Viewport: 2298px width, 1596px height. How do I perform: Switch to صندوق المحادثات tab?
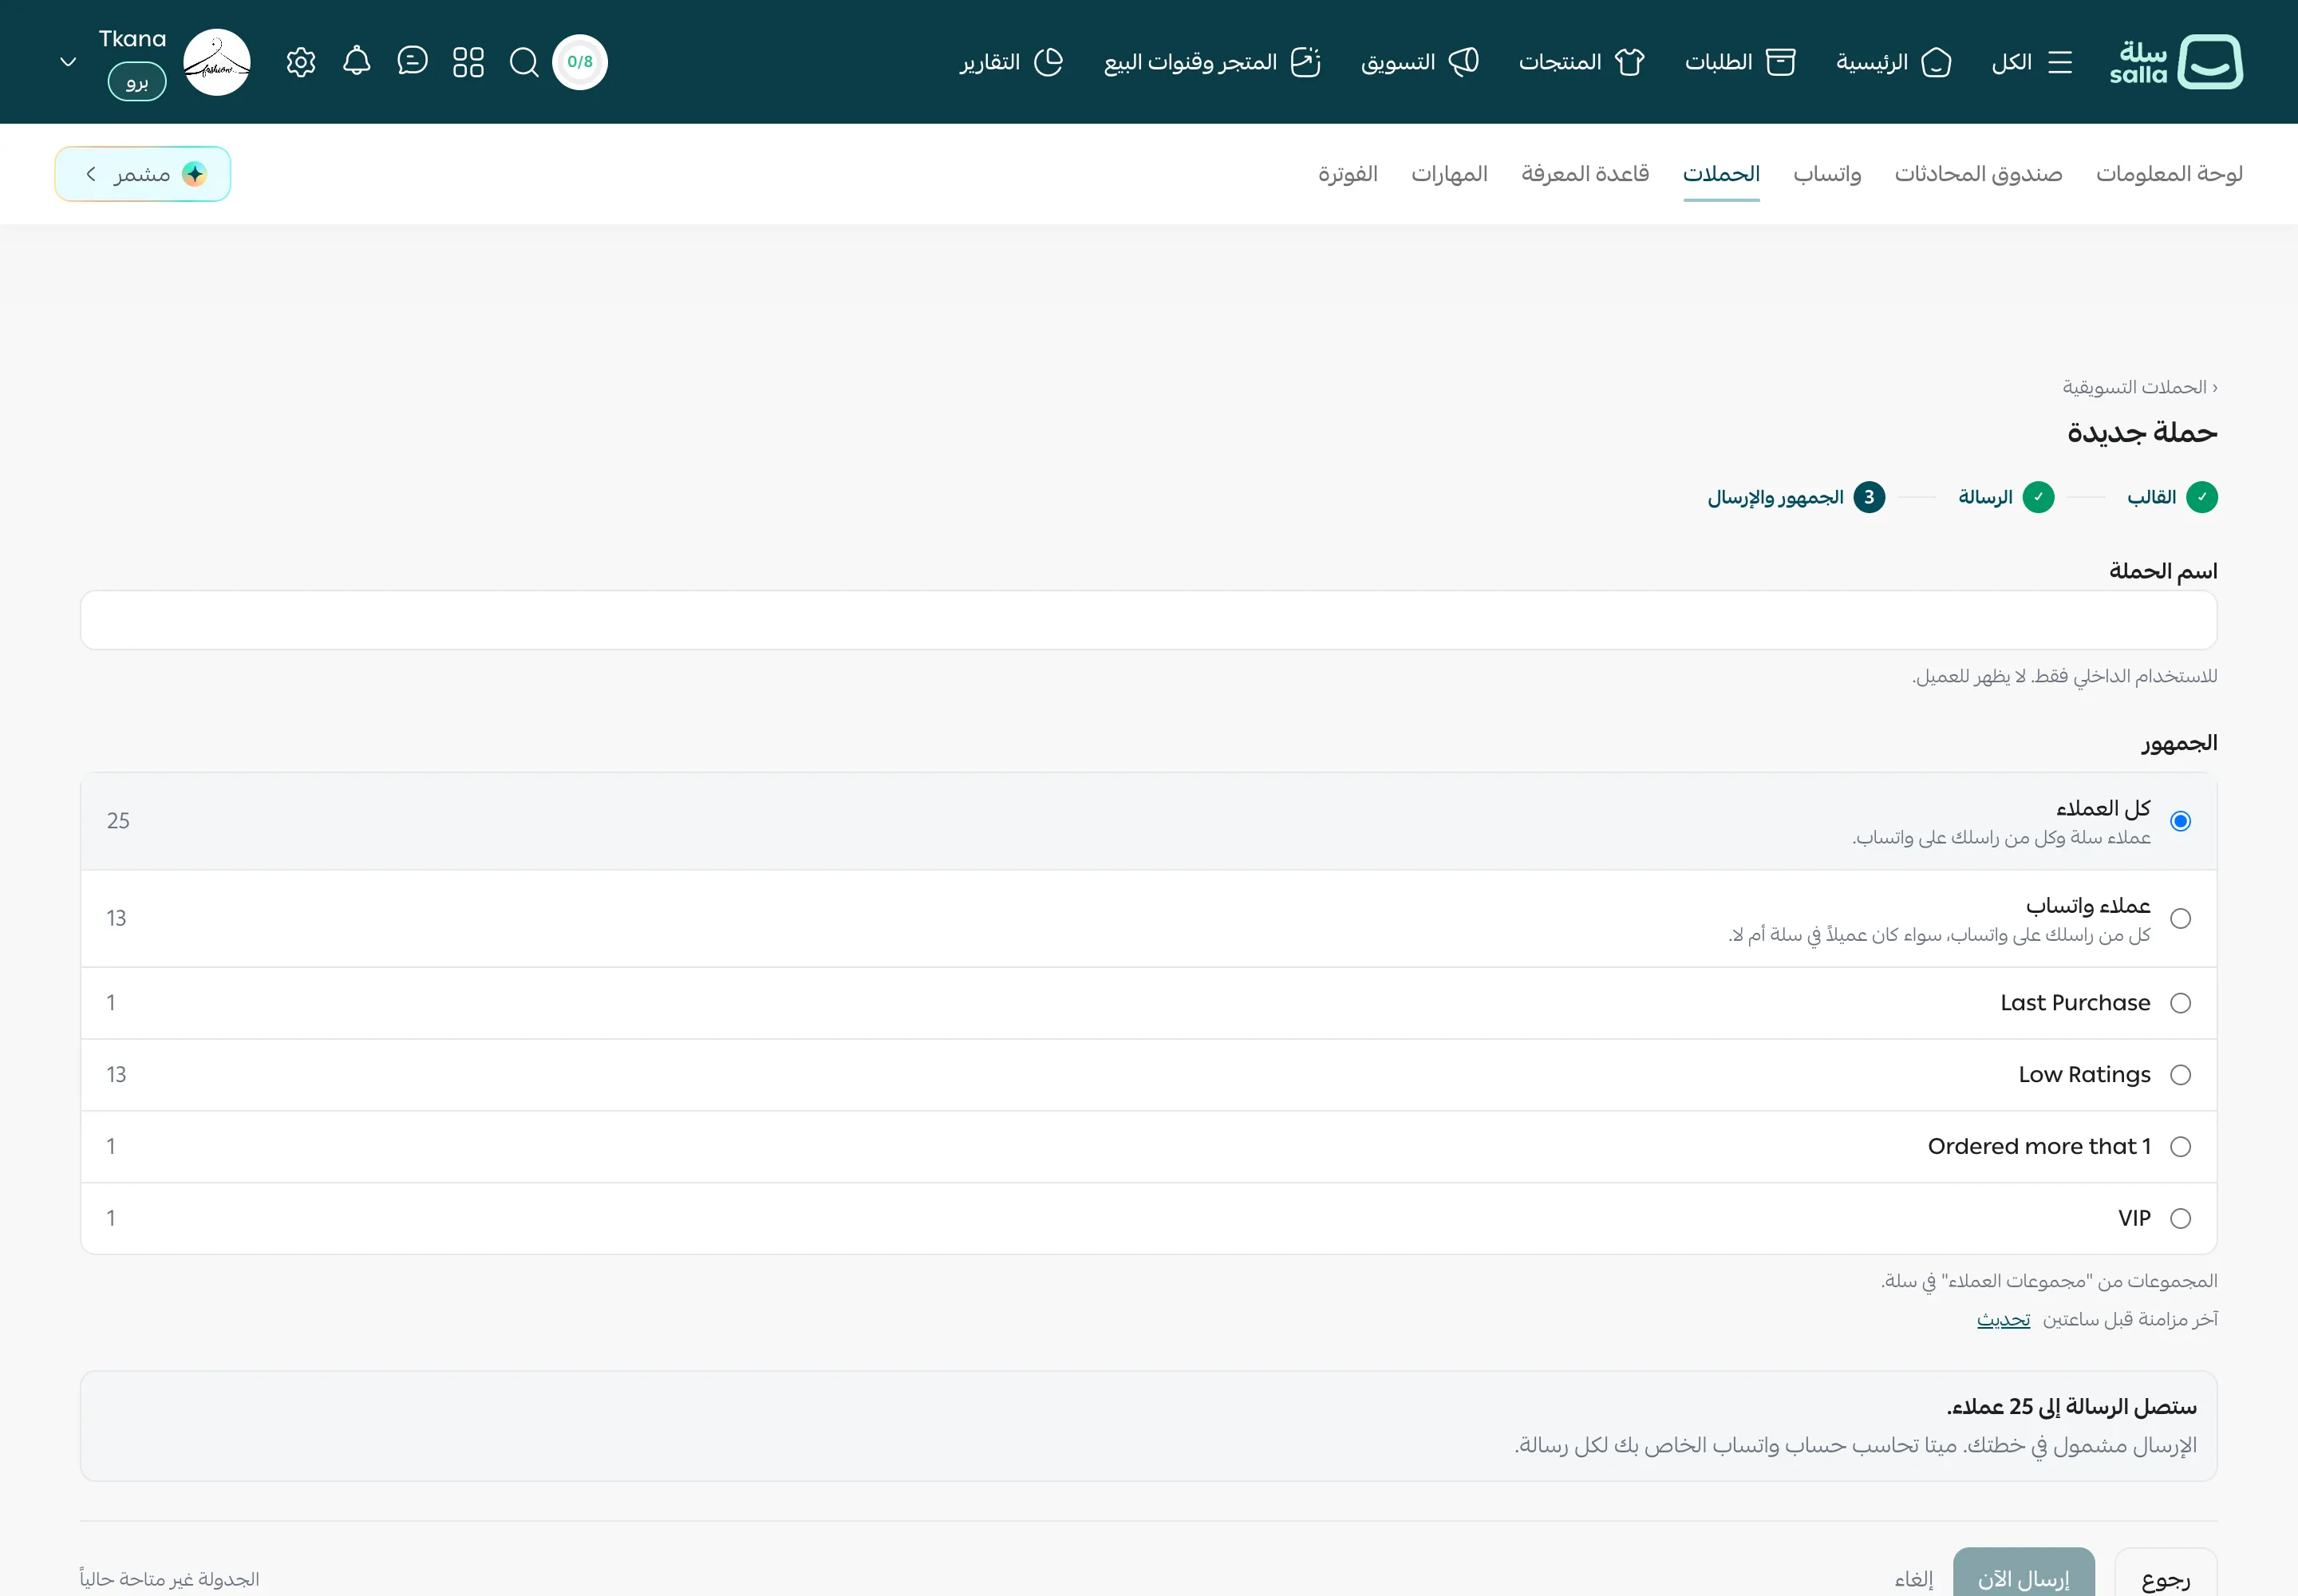[x=1978, y=174]
